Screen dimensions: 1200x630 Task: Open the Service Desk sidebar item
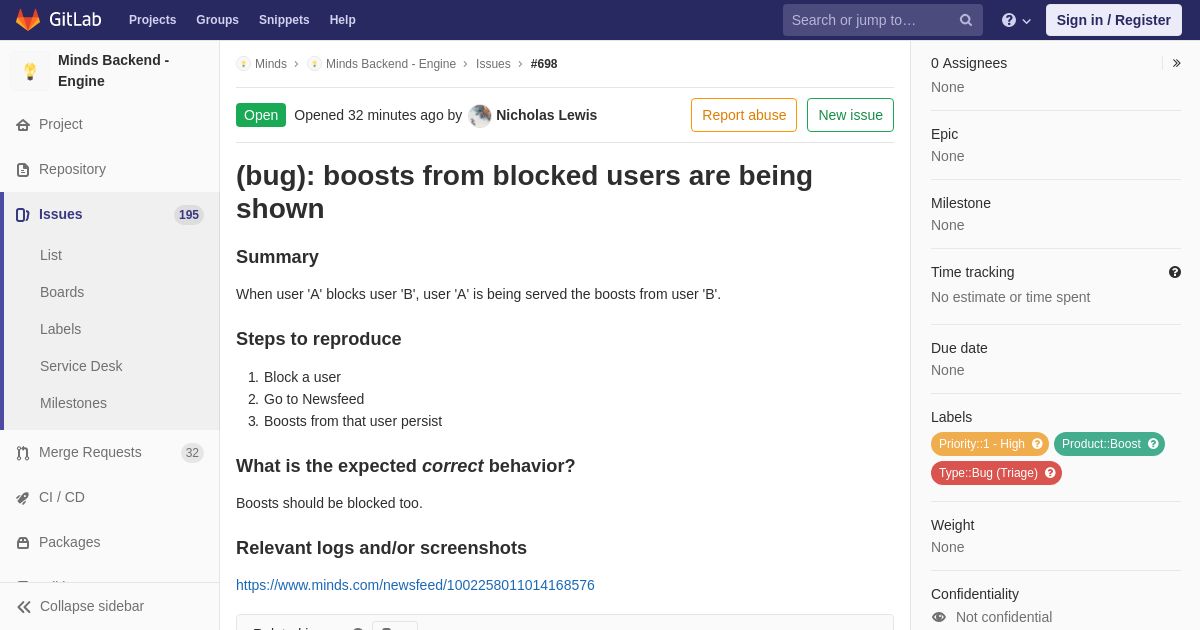coord(81,366)
